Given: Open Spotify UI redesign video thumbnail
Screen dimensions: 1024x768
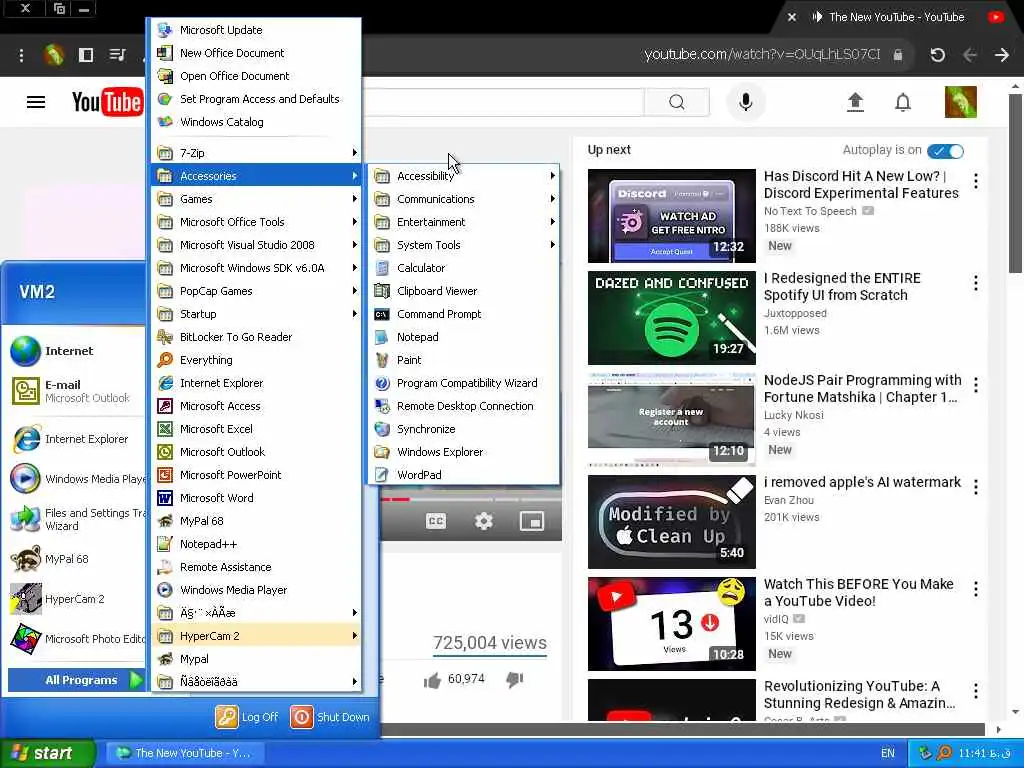Looking at the screenshot, I should (671, 318).
